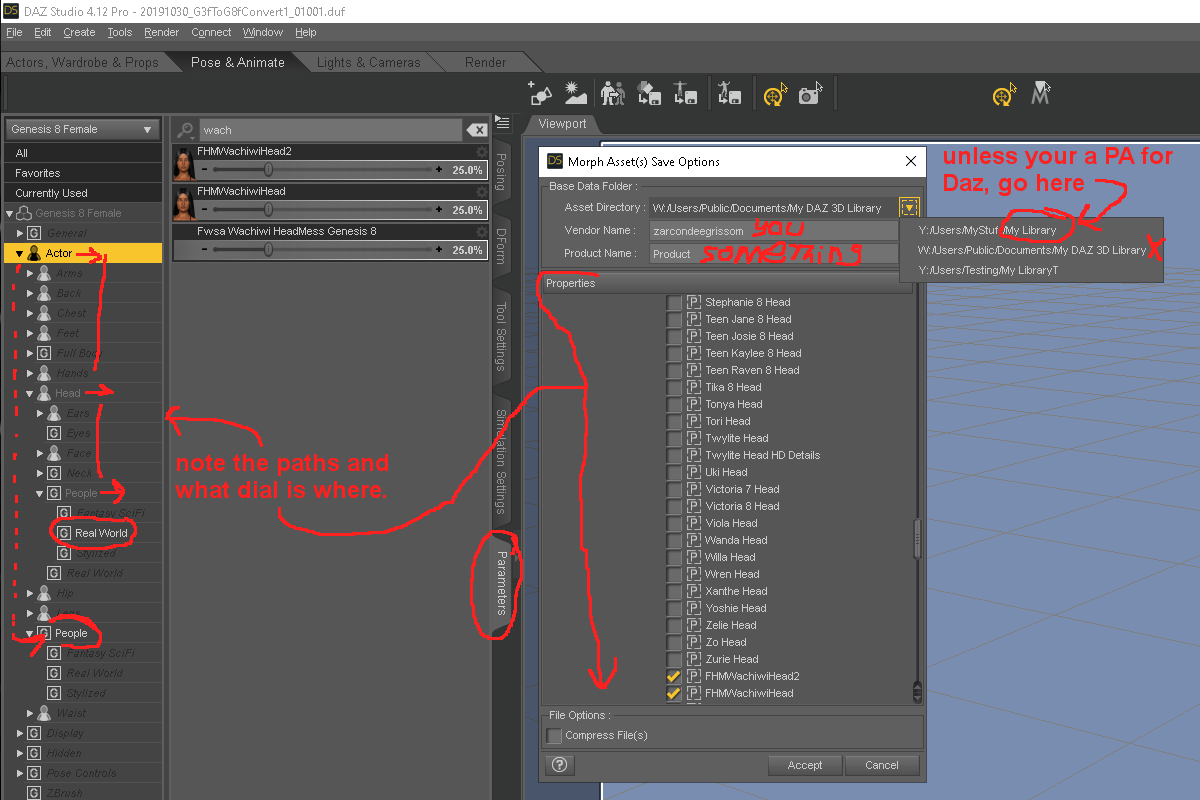
Task: Check the Stephanie 8 Head checkbox
Action: coord(674,302)
